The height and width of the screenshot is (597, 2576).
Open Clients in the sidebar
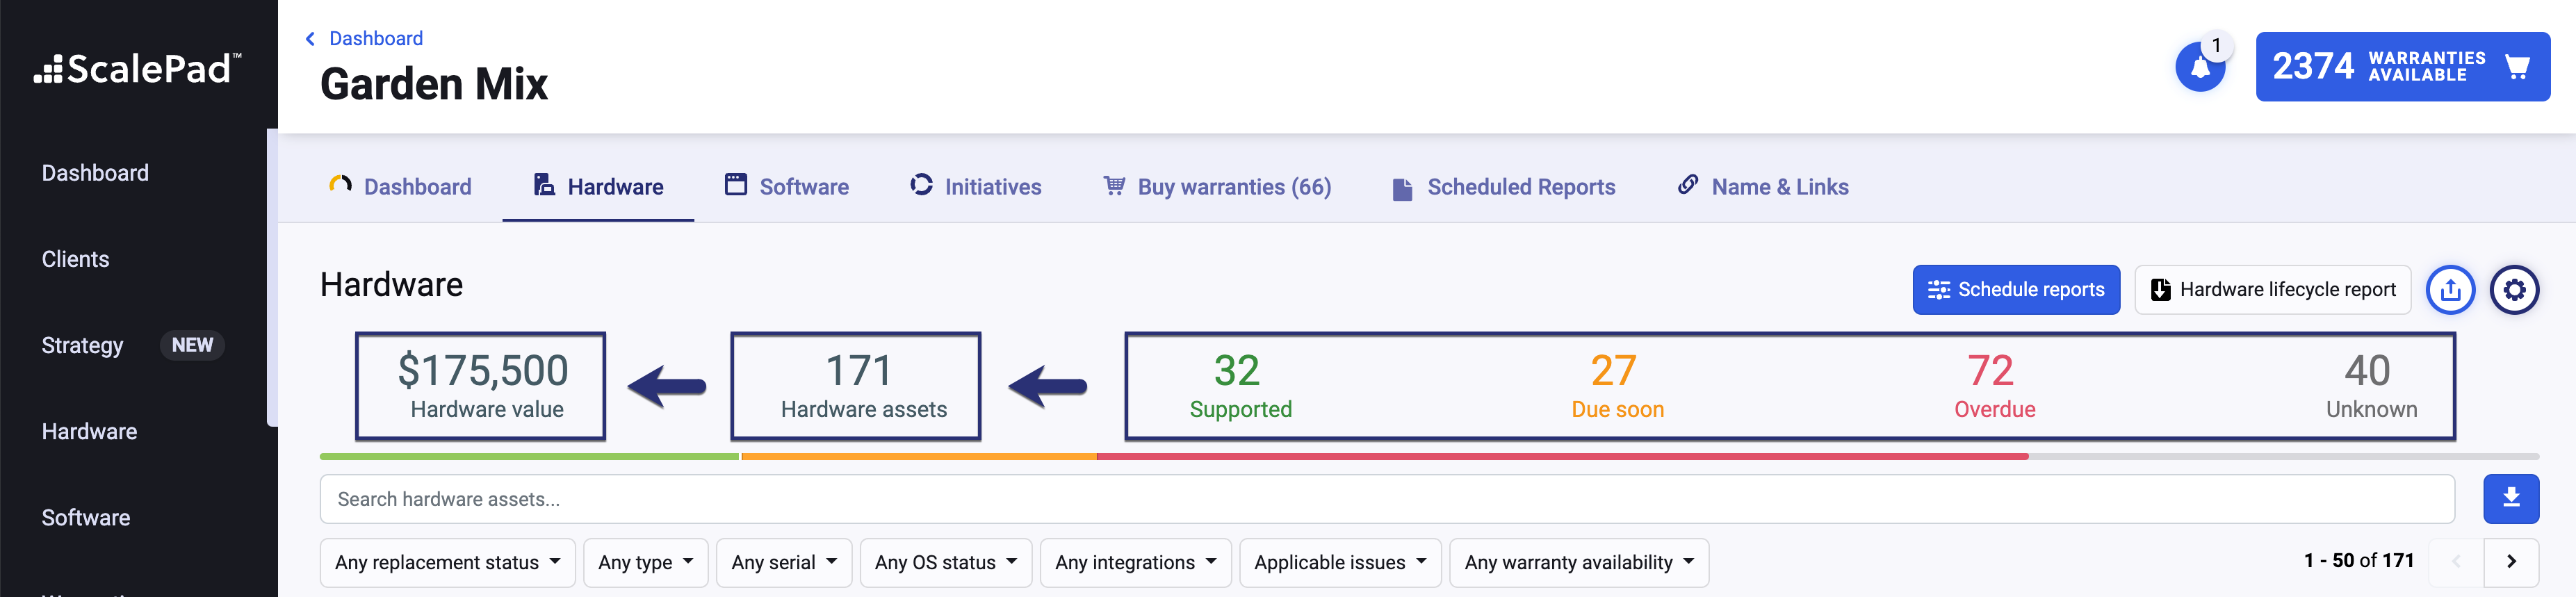click(x=75, y=259)
